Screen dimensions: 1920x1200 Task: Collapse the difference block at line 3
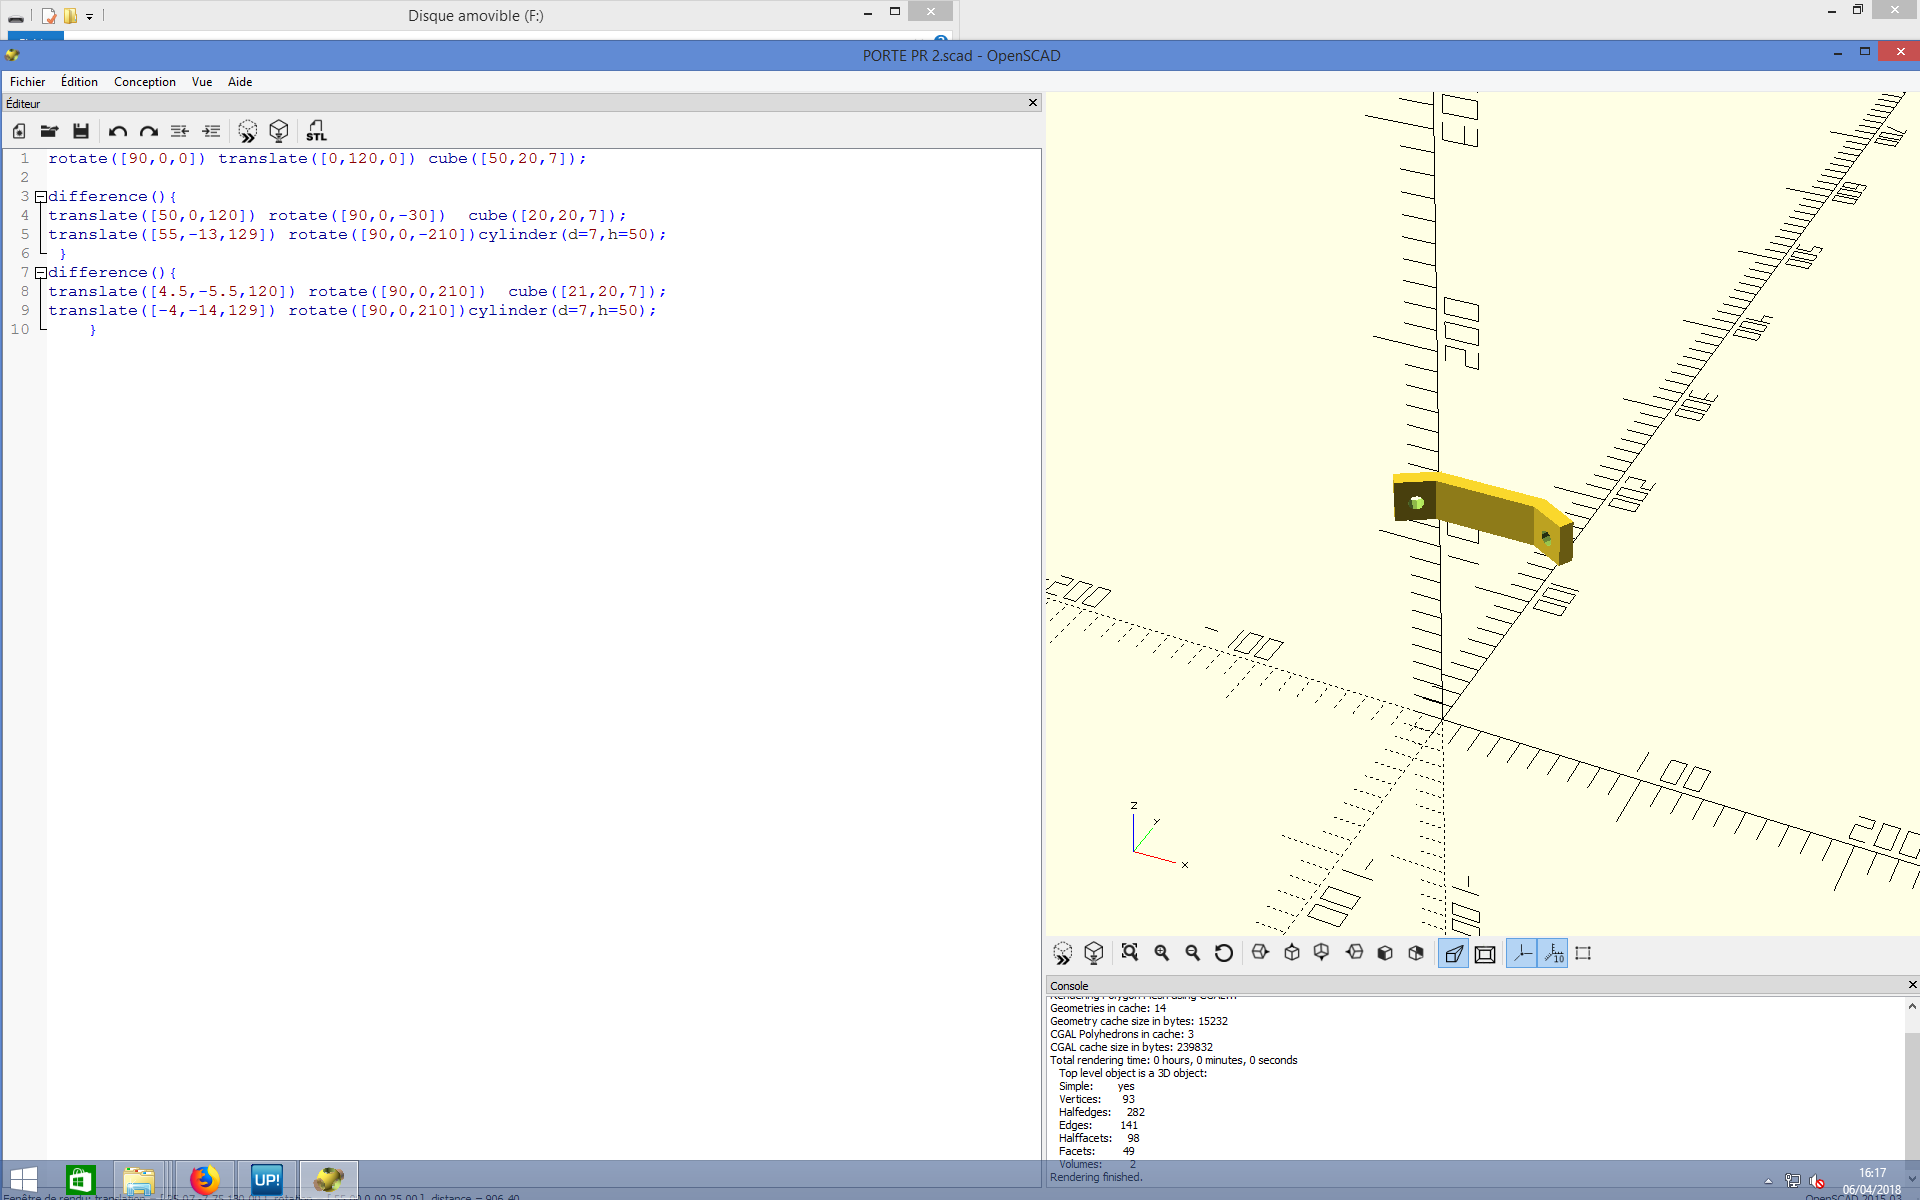(41, 197)
